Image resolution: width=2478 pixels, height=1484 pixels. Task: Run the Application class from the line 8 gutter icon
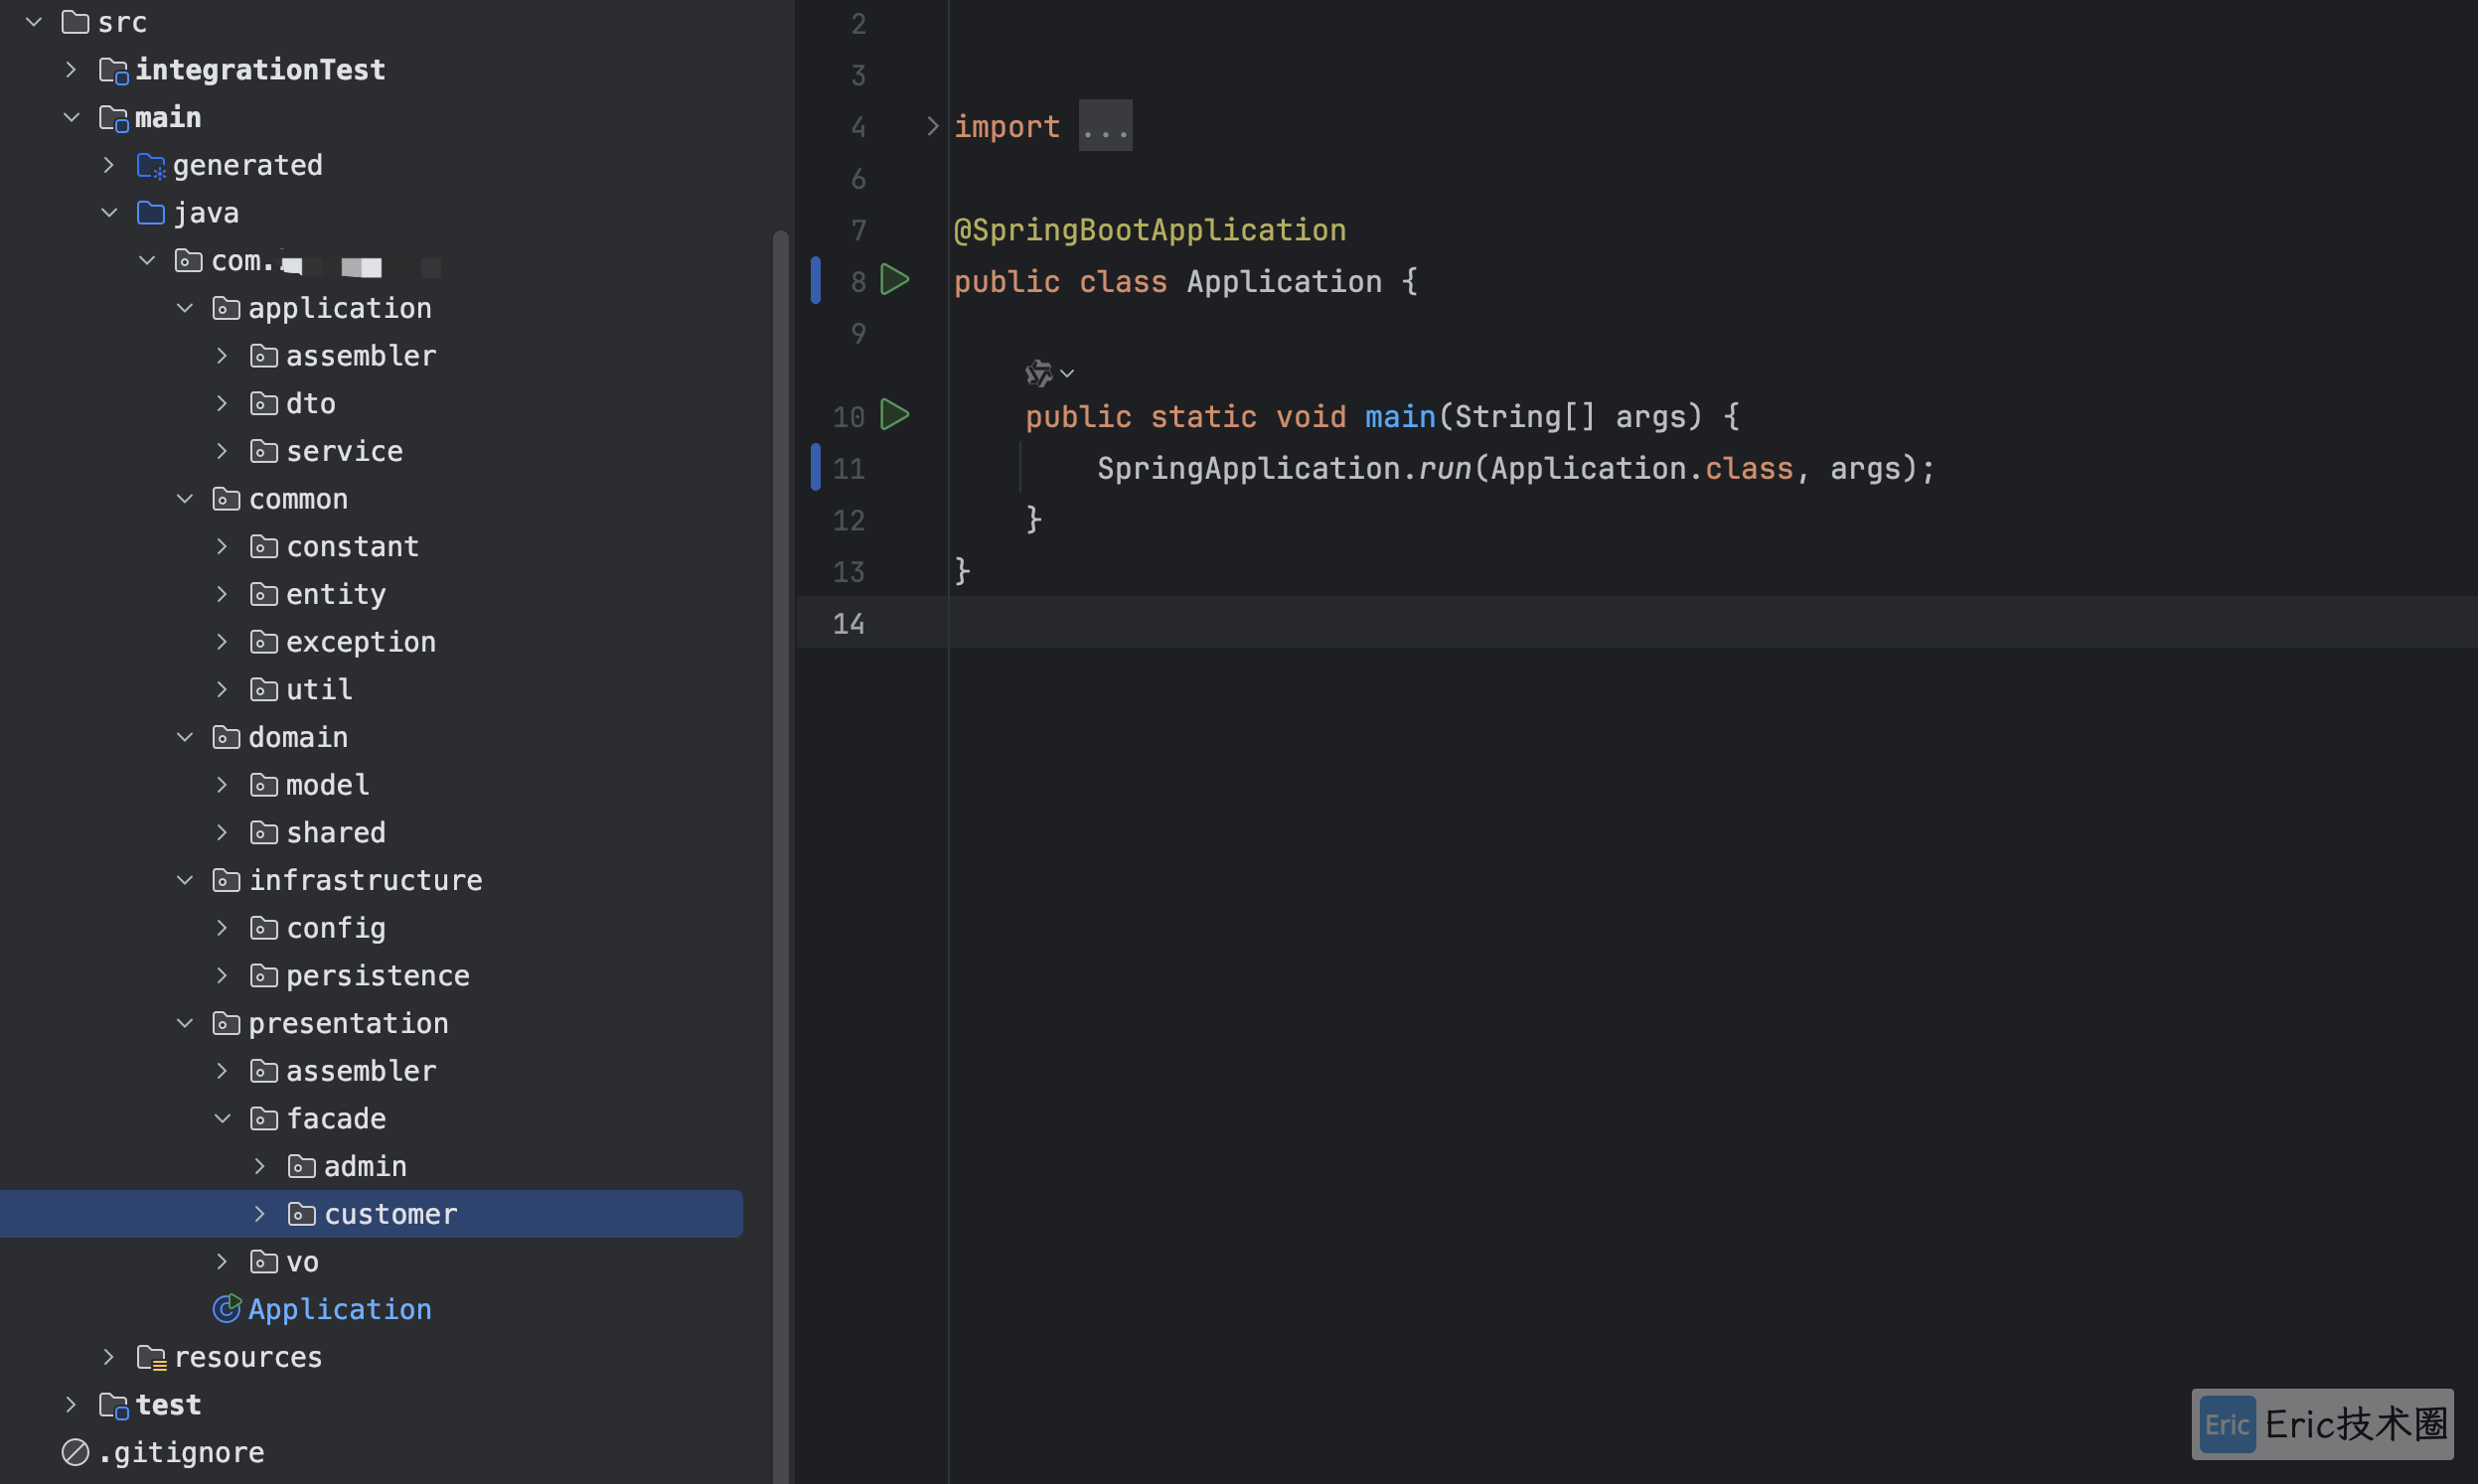click(894, 280)
